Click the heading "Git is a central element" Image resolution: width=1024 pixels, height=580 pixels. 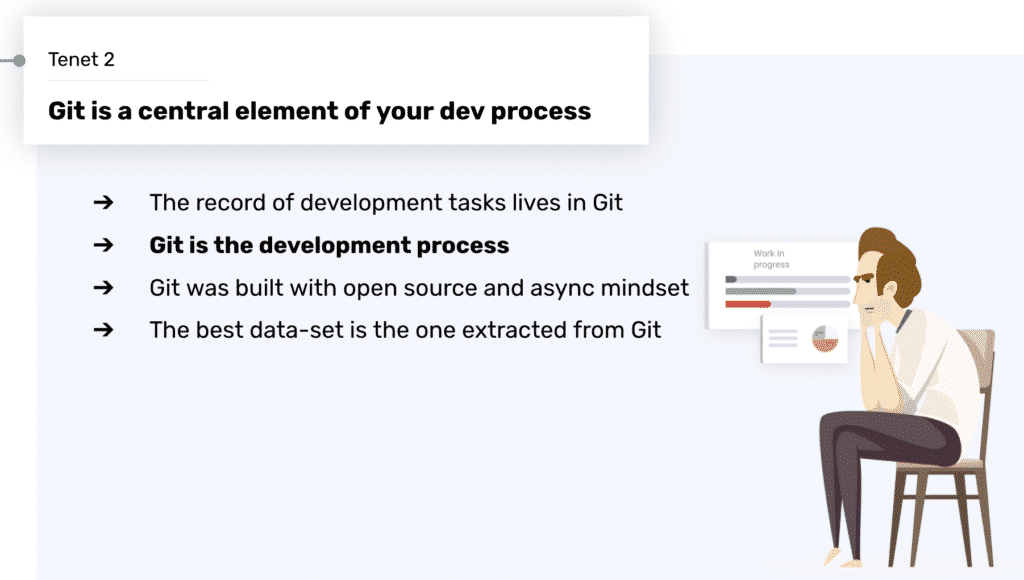pyautogui.click(x=319, y=110)
